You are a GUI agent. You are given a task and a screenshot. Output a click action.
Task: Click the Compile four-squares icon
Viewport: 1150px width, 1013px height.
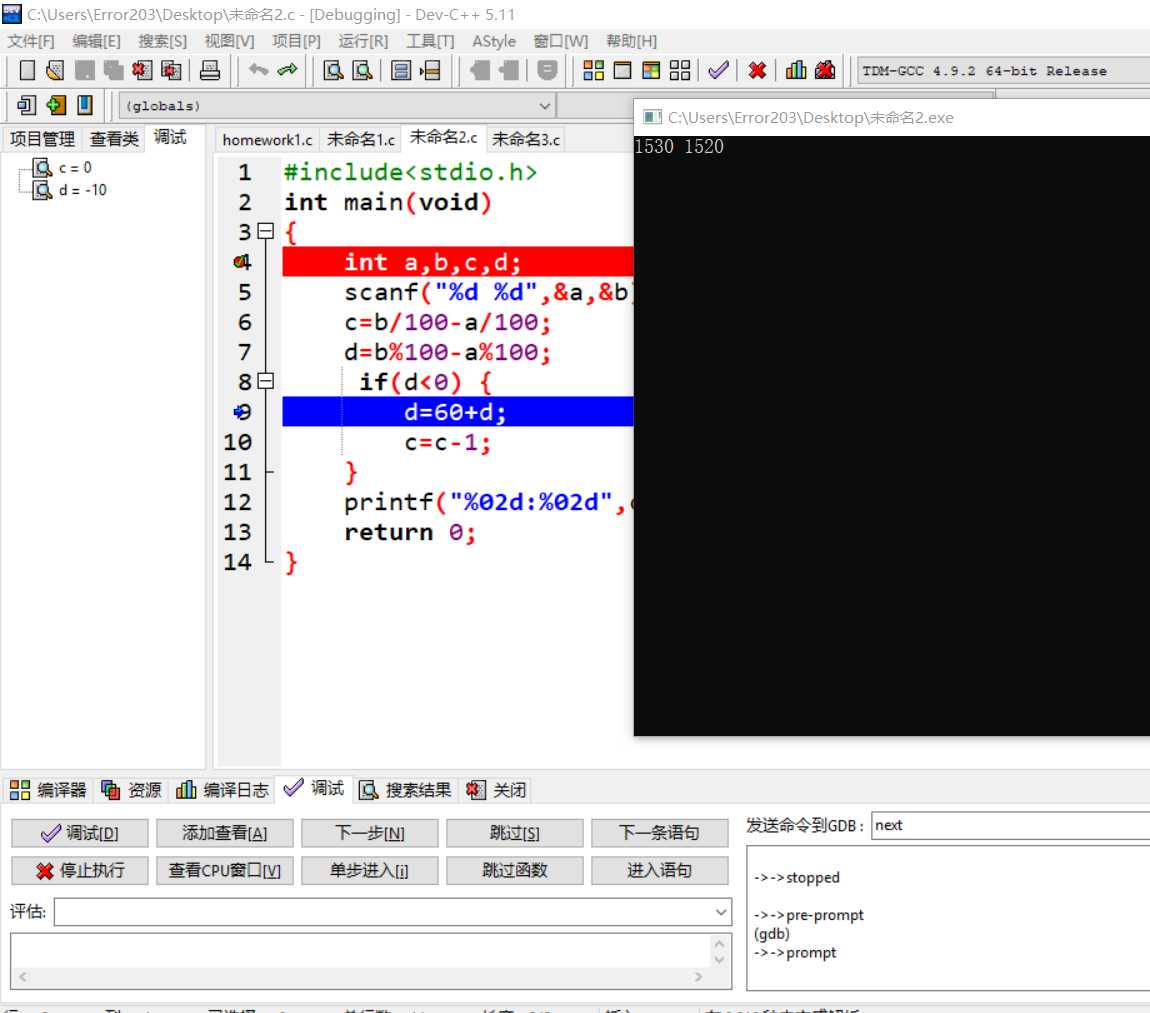tap(593, 70)
